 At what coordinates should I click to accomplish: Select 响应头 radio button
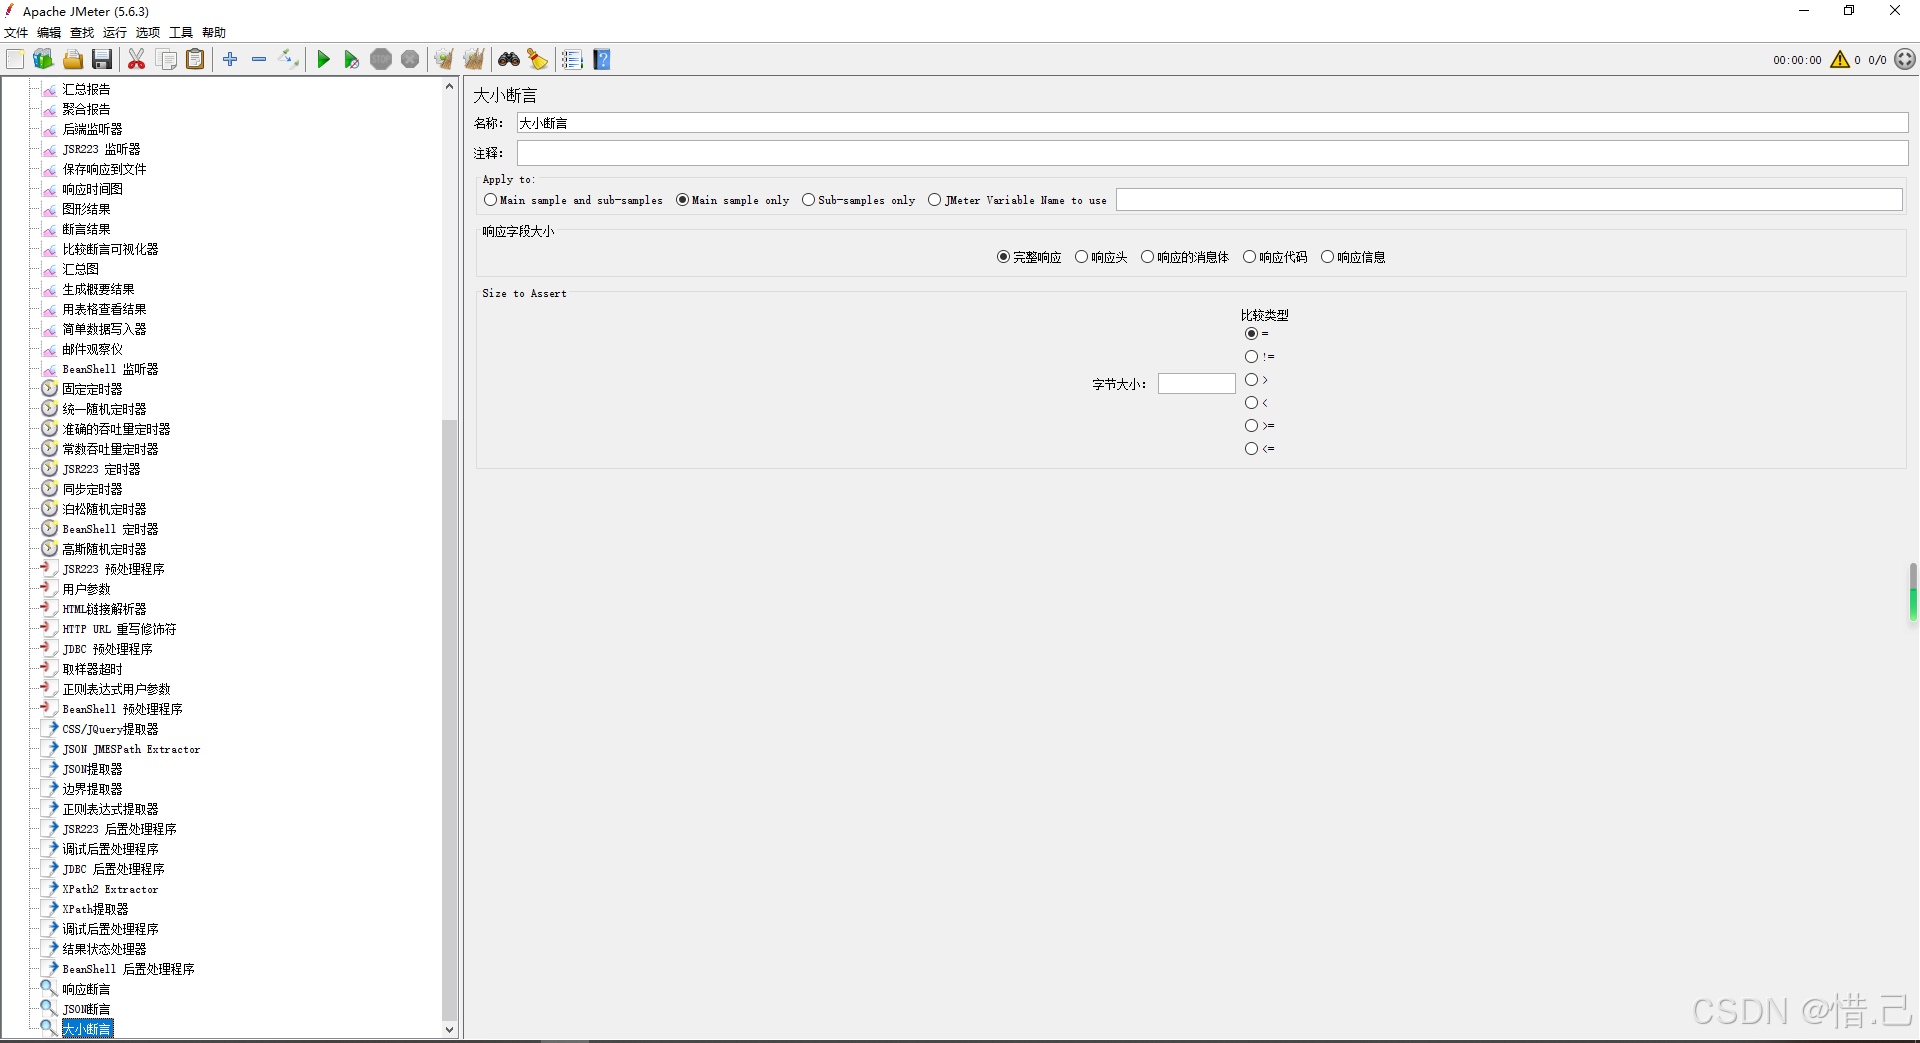click(1101, 257)
